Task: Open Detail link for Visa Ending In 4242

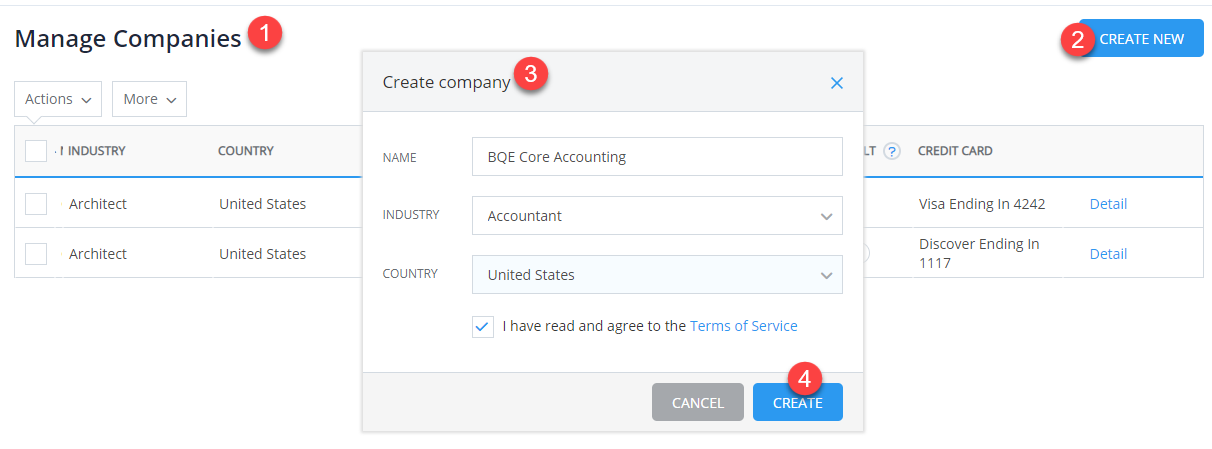Action: pos(1108,204)
